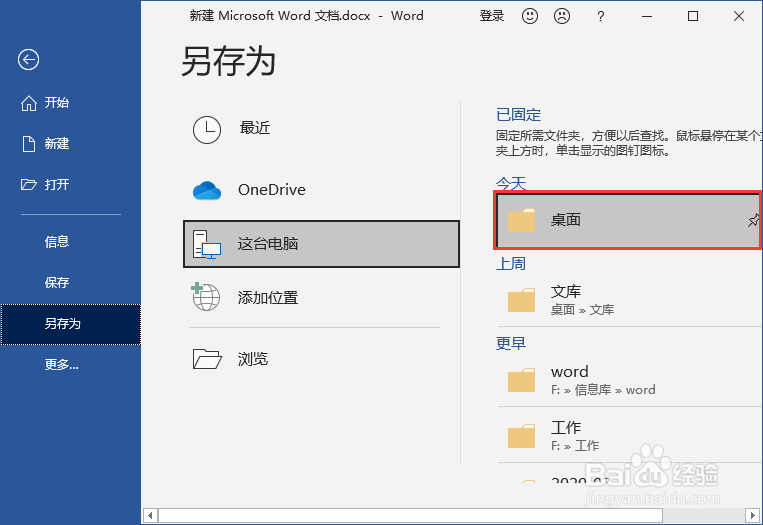763x525 pixels.
Task: Click the F: » 信息库 » word path
Action: coord(603,390)
